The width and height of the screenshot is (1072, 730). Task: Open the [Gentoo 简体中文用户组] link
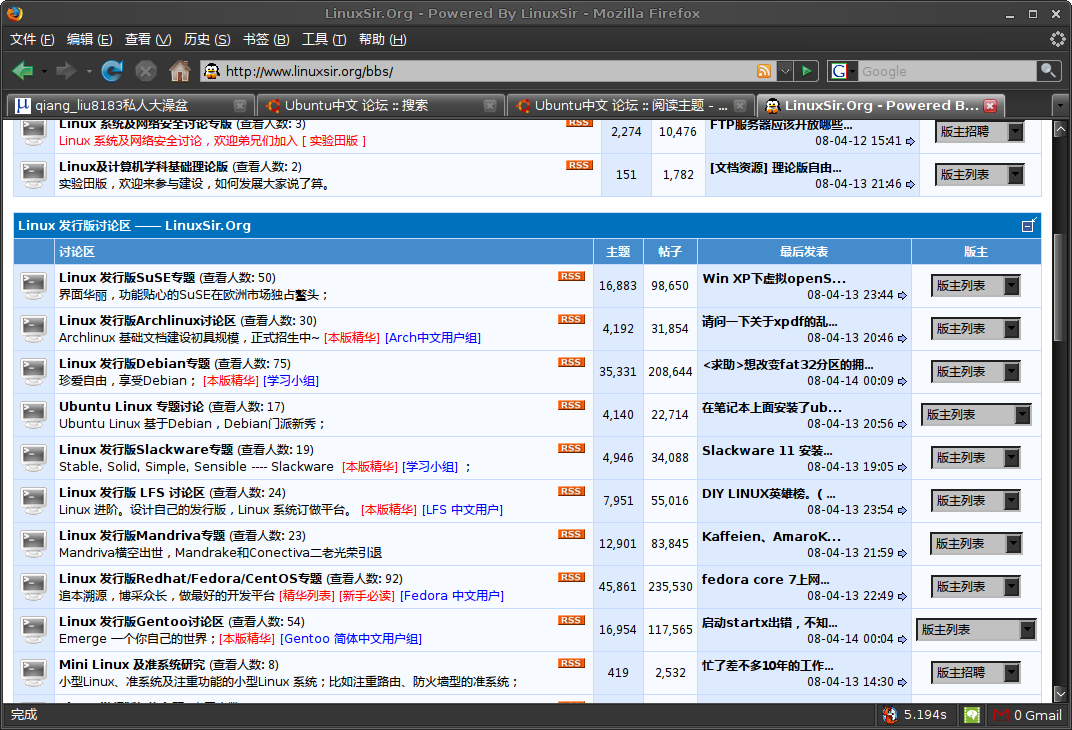pos(351,639)
